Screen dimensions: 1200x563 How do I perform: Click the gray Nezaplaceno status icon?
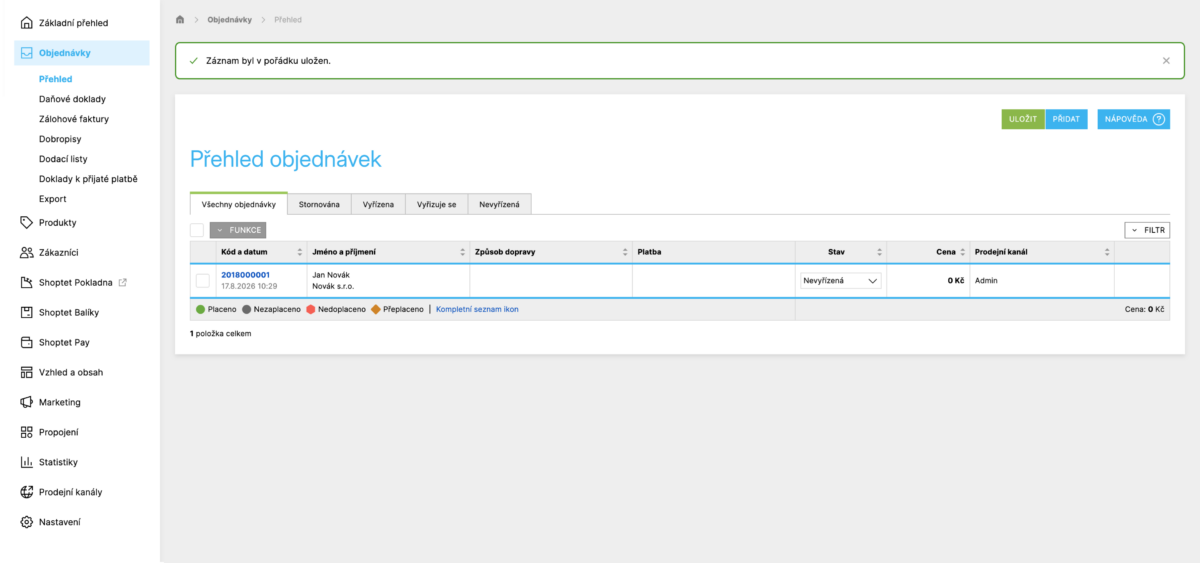coord(246,310)
